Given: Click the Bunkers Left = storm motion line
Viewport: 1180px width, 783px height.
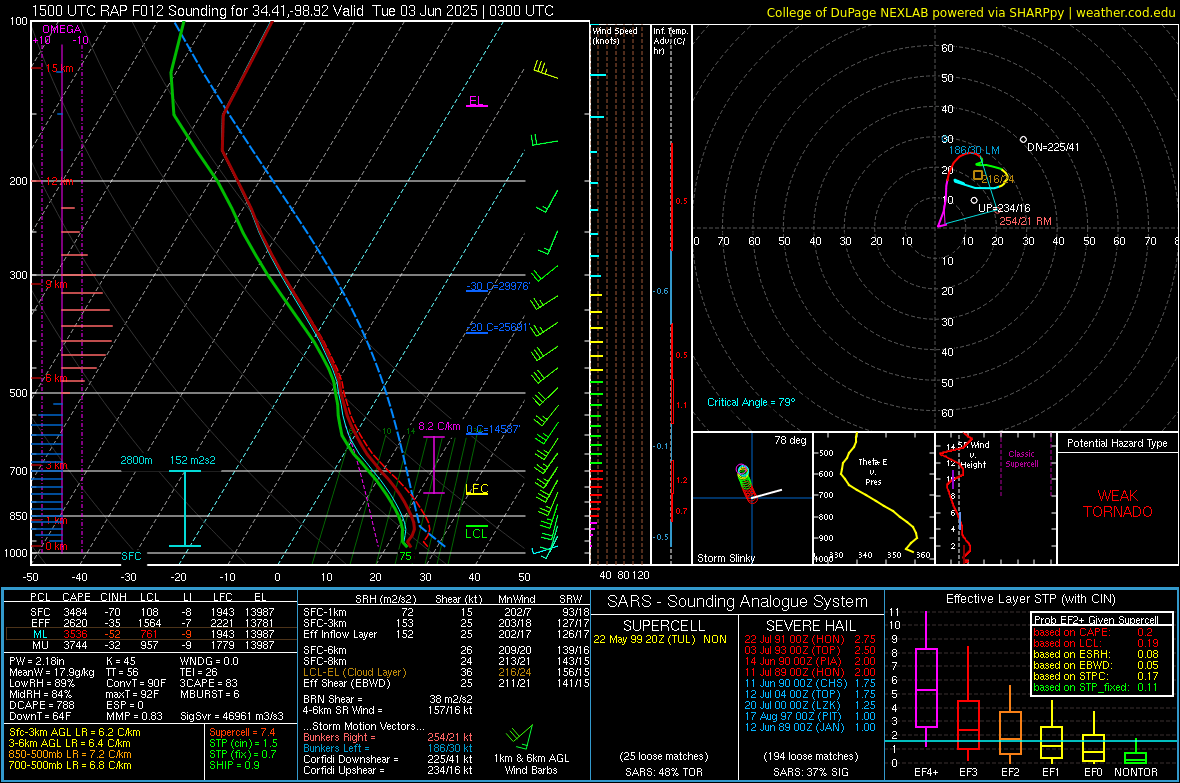Looking at the screenshot, I should (x=388, y=748).
